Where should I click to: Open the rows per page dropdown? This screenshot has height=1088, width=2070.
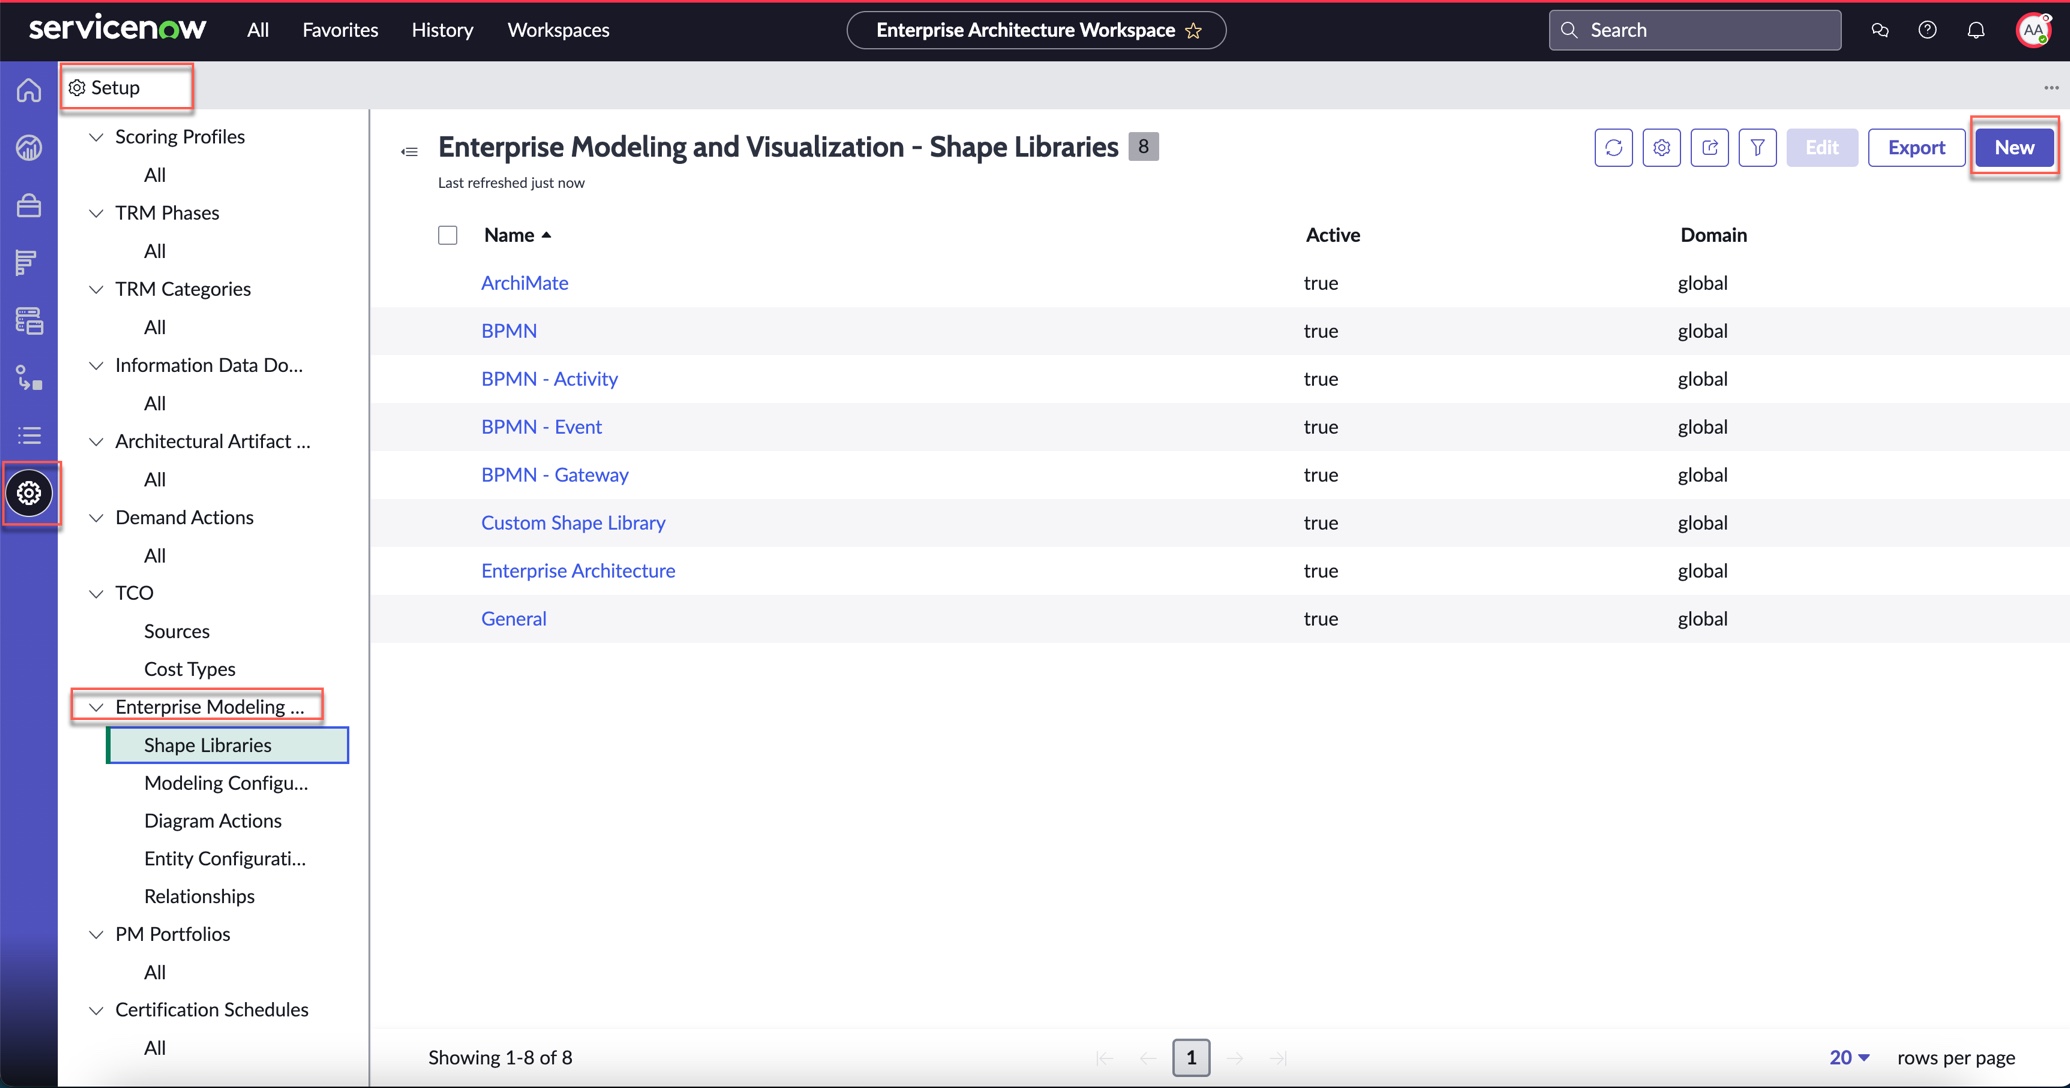[1850, 1057]
